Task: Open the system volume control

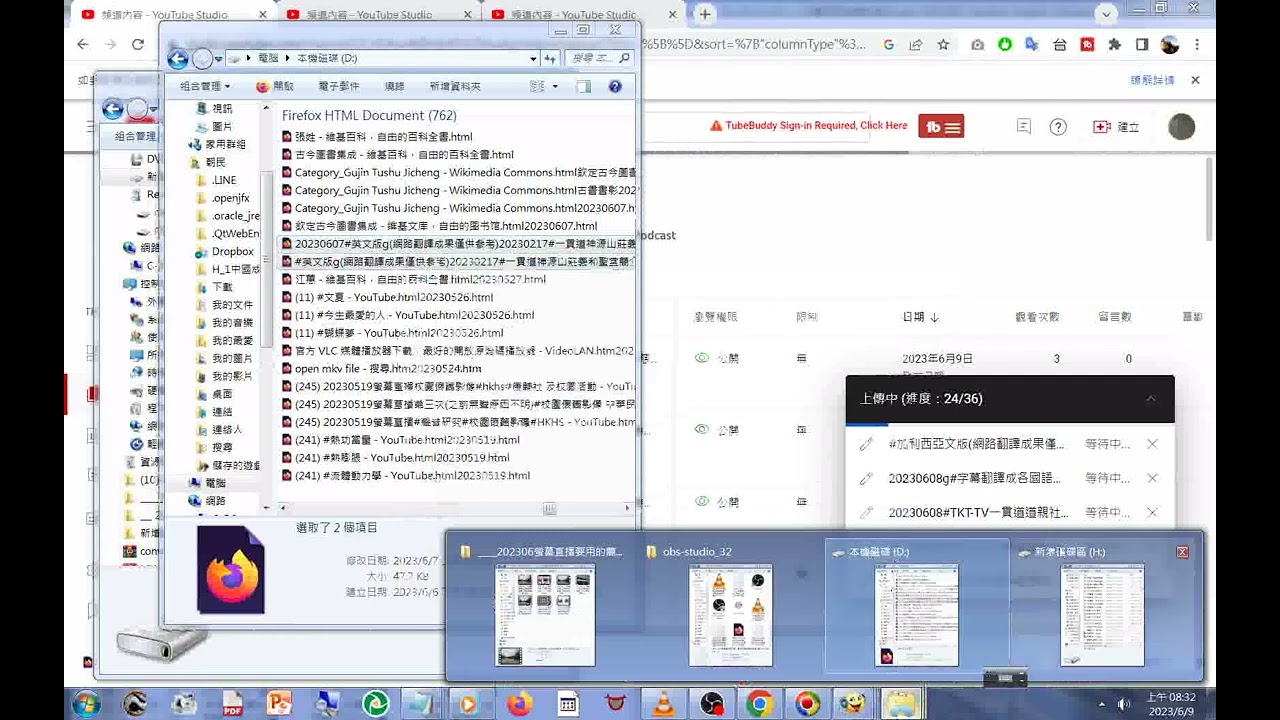Action: pyautogui.click(x=1124, y=704)
